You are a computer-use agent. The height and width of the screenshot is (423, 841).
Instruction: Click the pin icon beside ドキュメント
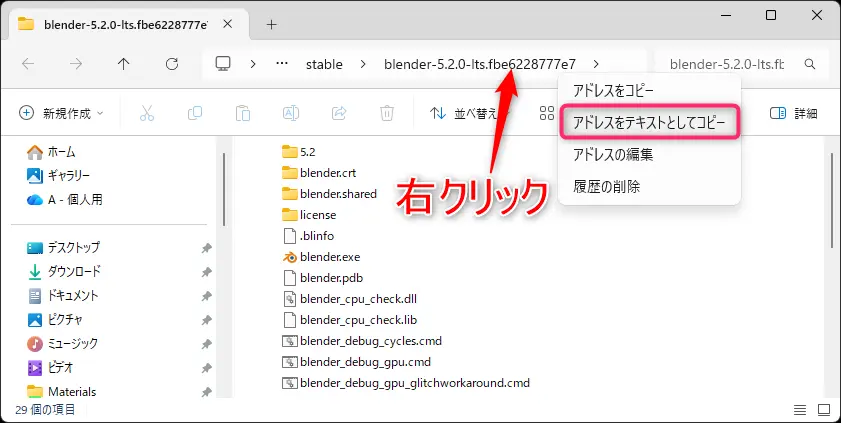click(206, 296)
